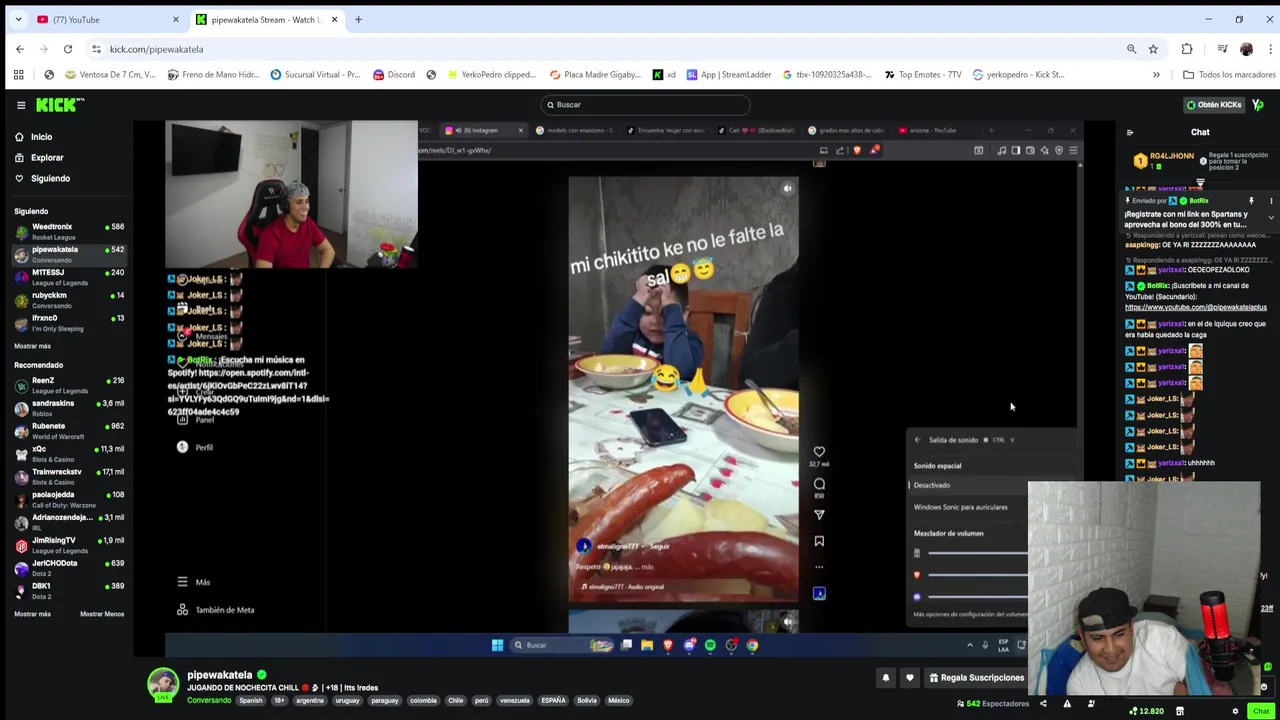Click the share stream icon
The height and width of the screenshot is (720, 1280).
point(1043,704)
